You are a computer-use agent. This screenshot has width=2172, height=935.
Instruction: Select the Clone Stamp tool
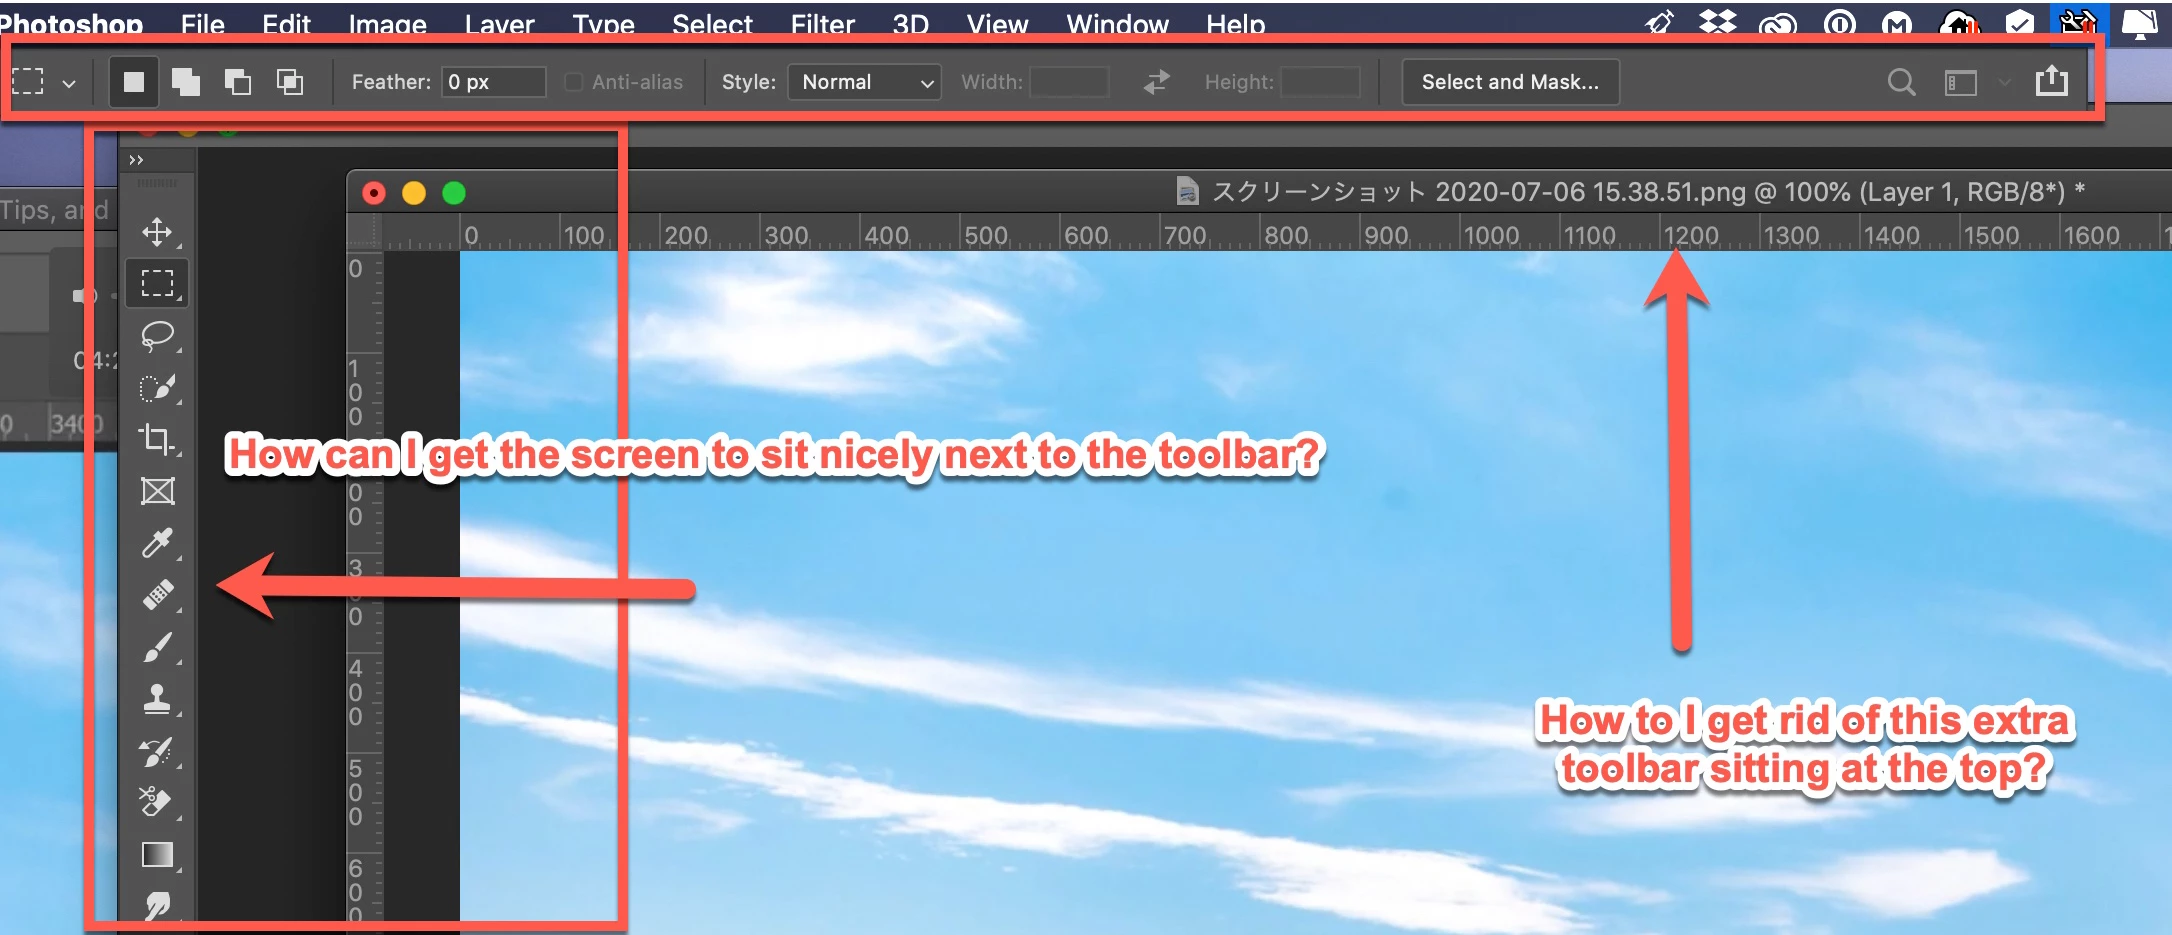[157, 699]
